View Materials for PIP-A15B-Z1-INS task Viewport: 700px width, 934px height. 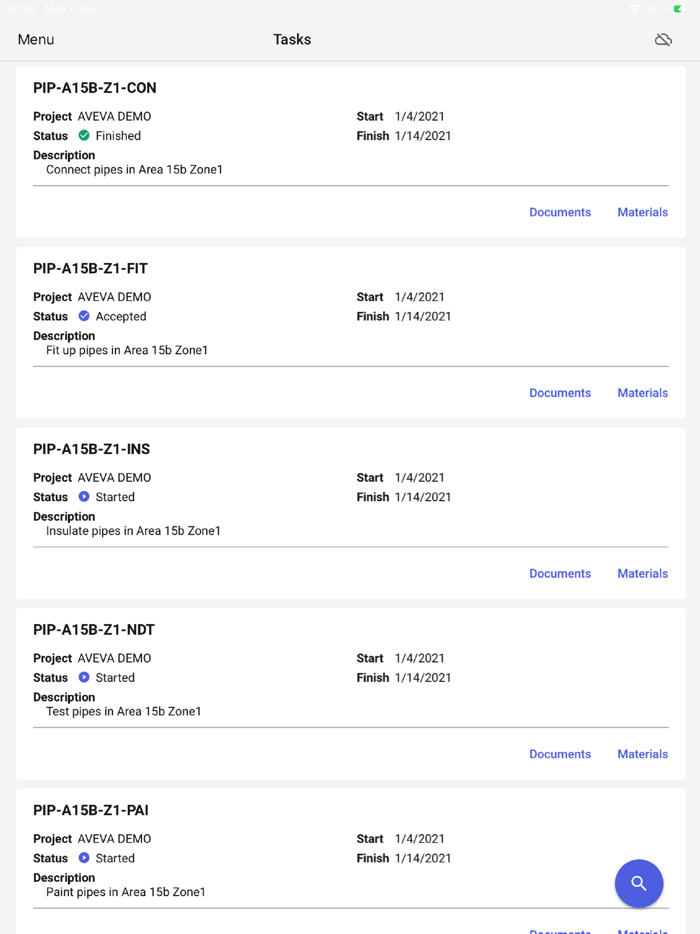coord(642,574)
